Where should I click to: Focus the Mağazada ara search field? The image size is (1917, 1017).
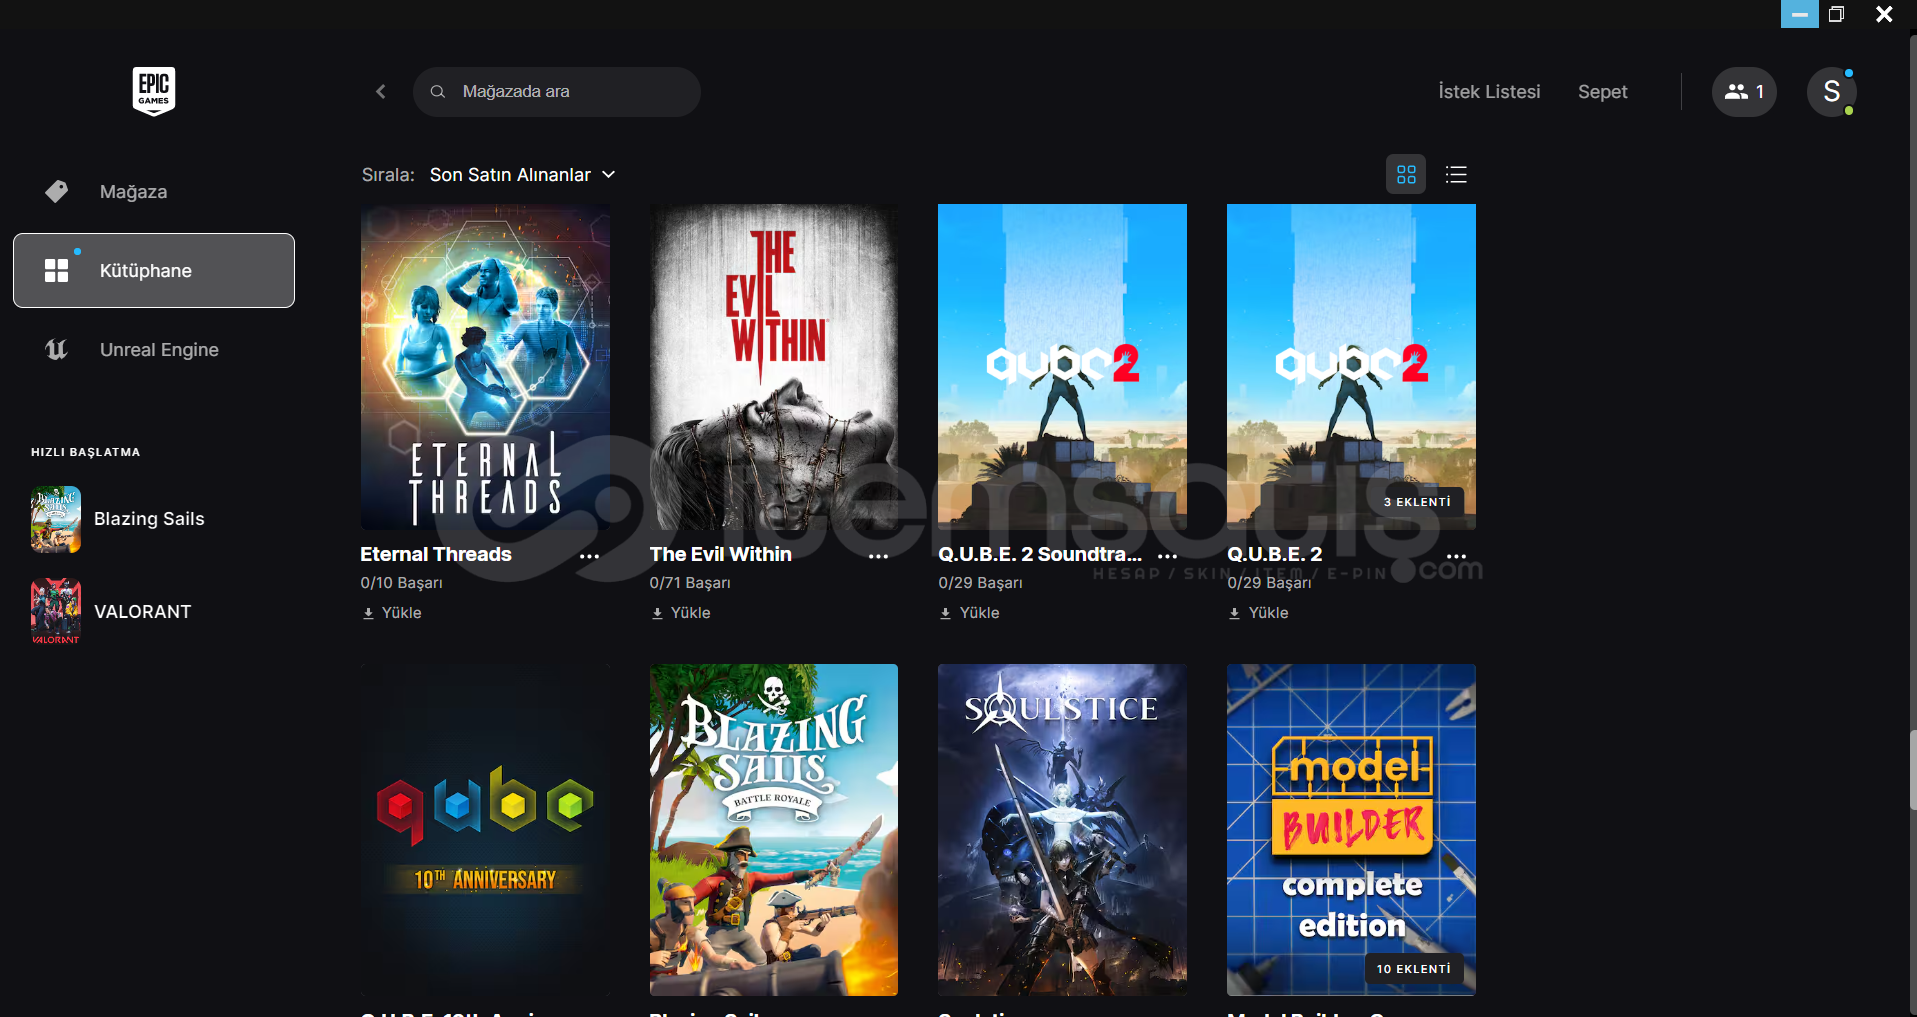(556, 92)
